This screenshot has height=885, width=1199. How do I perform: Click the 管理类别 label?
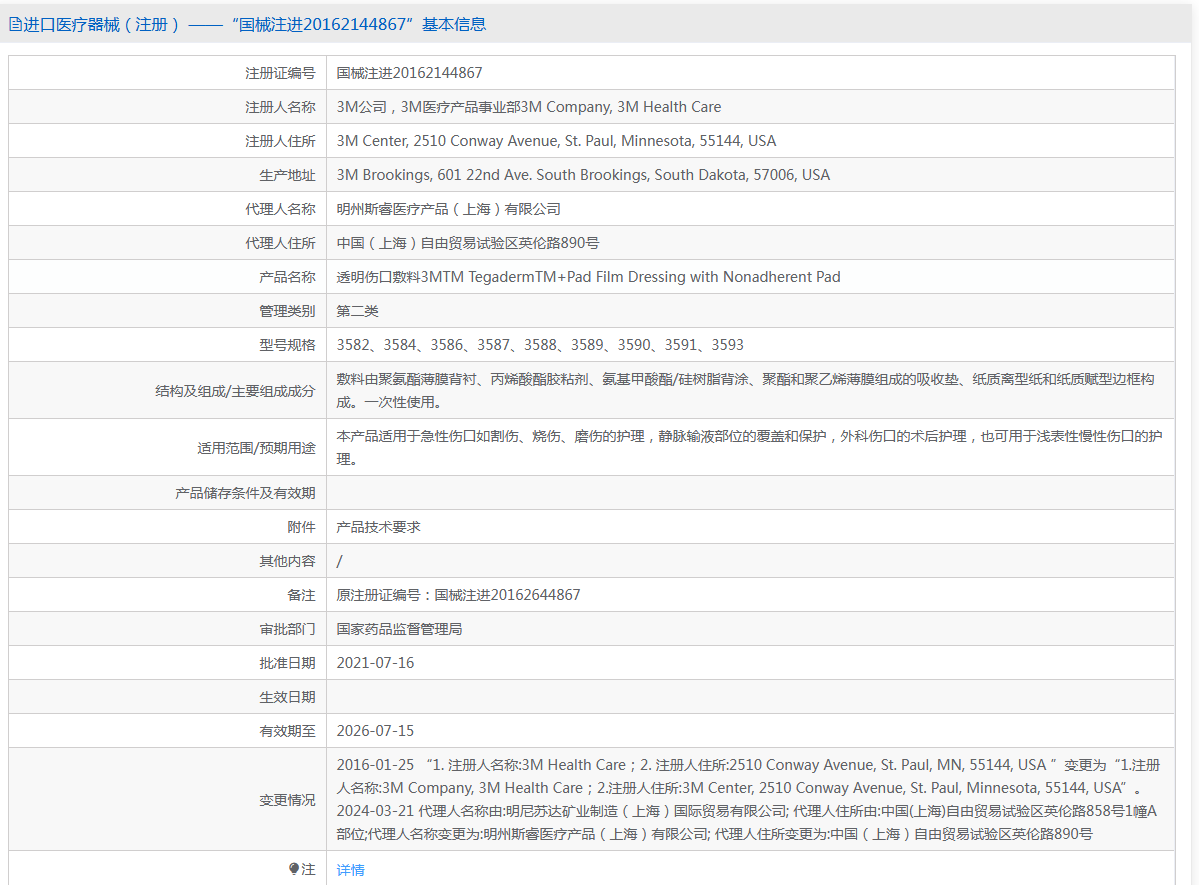point(287,311)
